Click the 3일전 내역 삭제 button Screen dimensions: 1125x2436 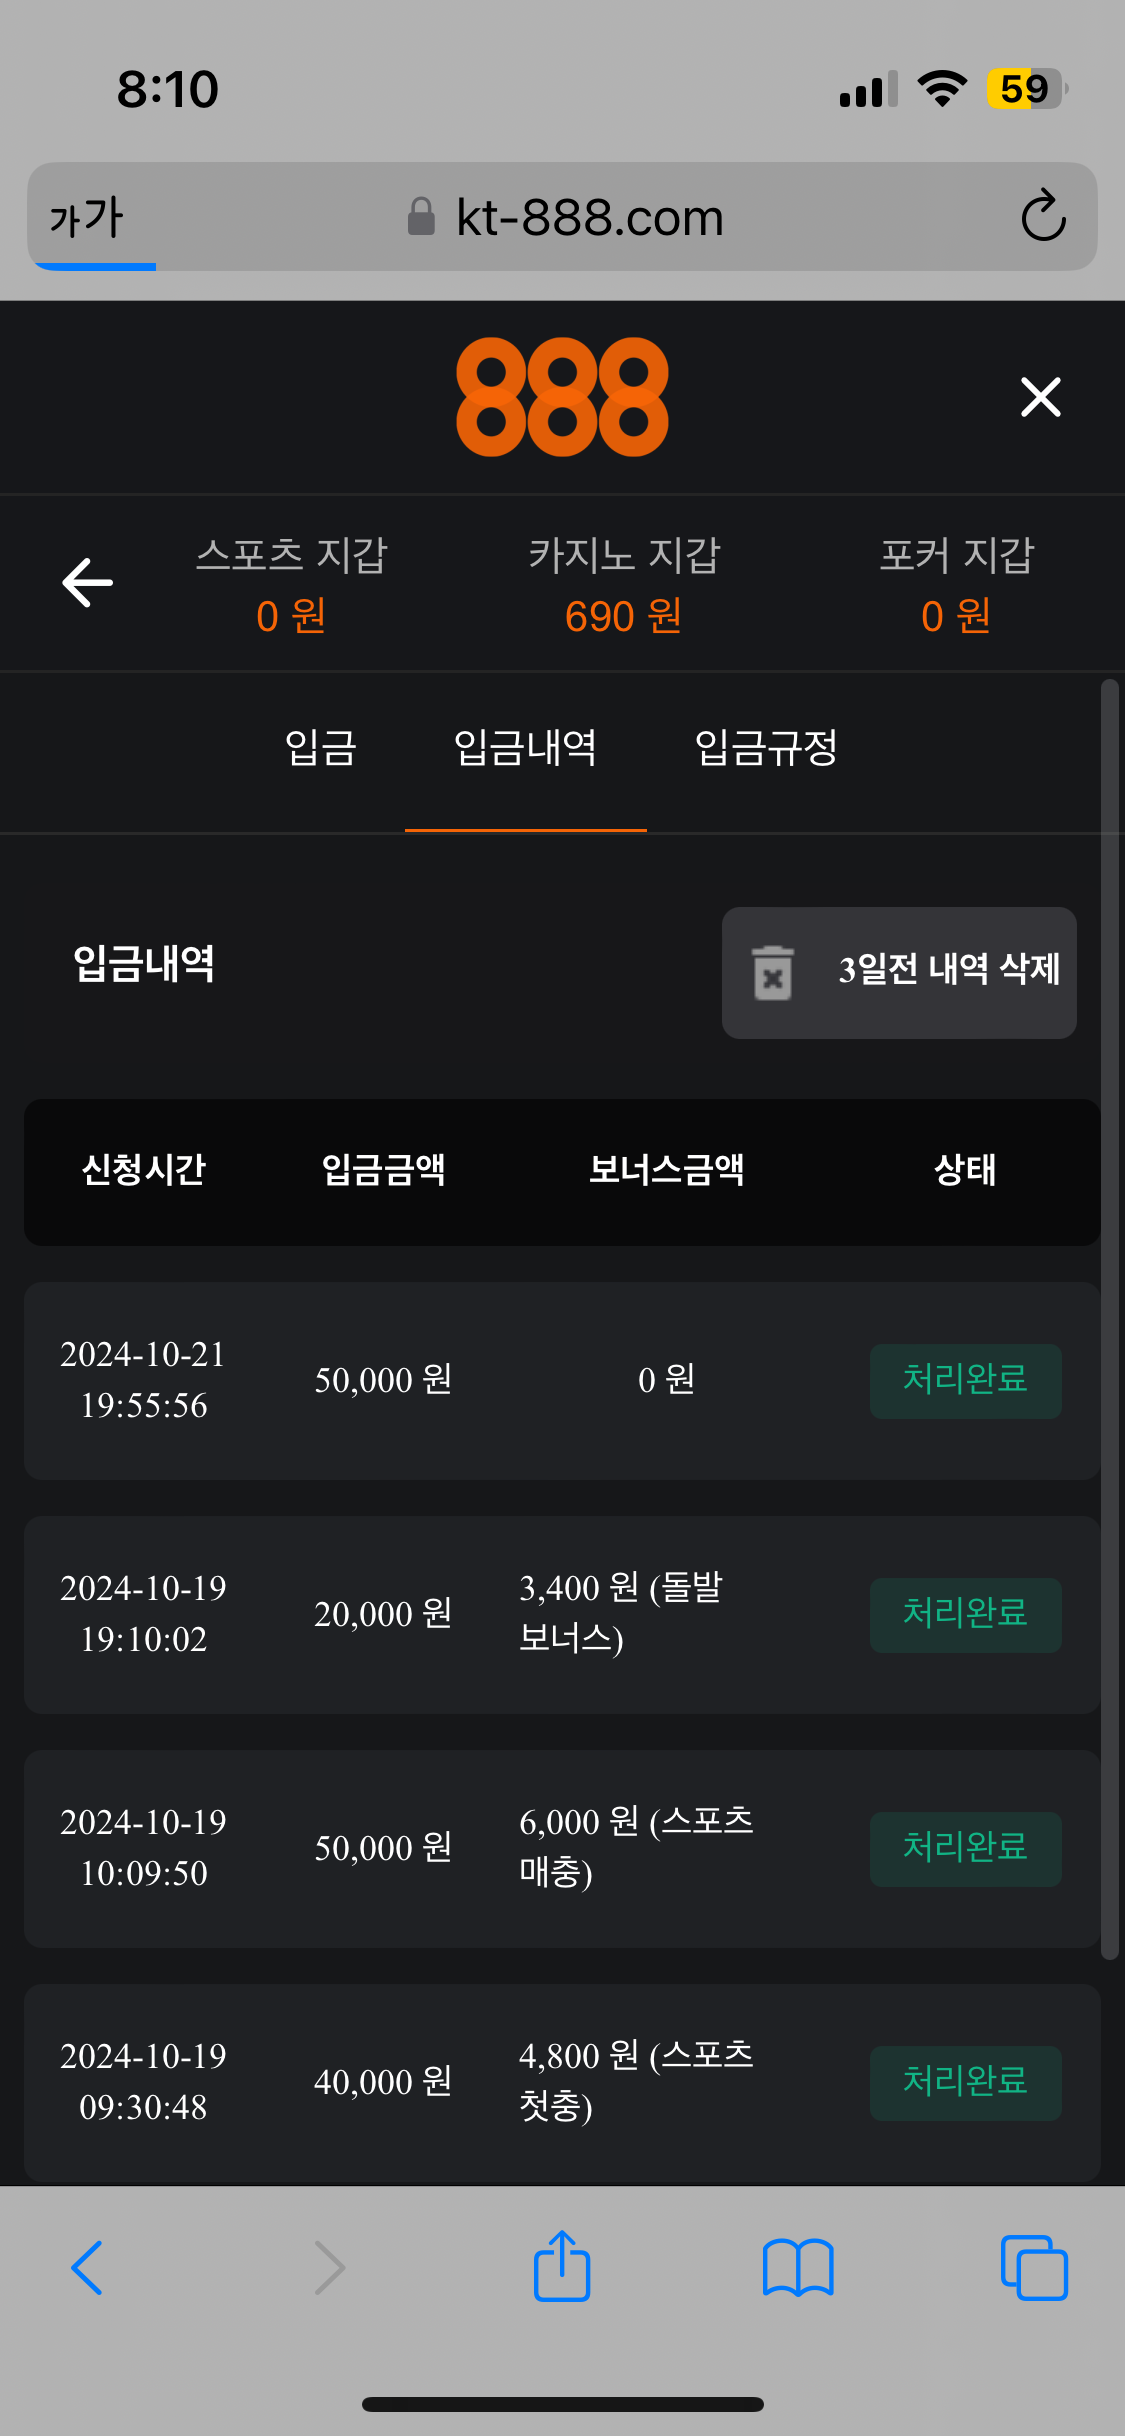(x=899, y=973)
